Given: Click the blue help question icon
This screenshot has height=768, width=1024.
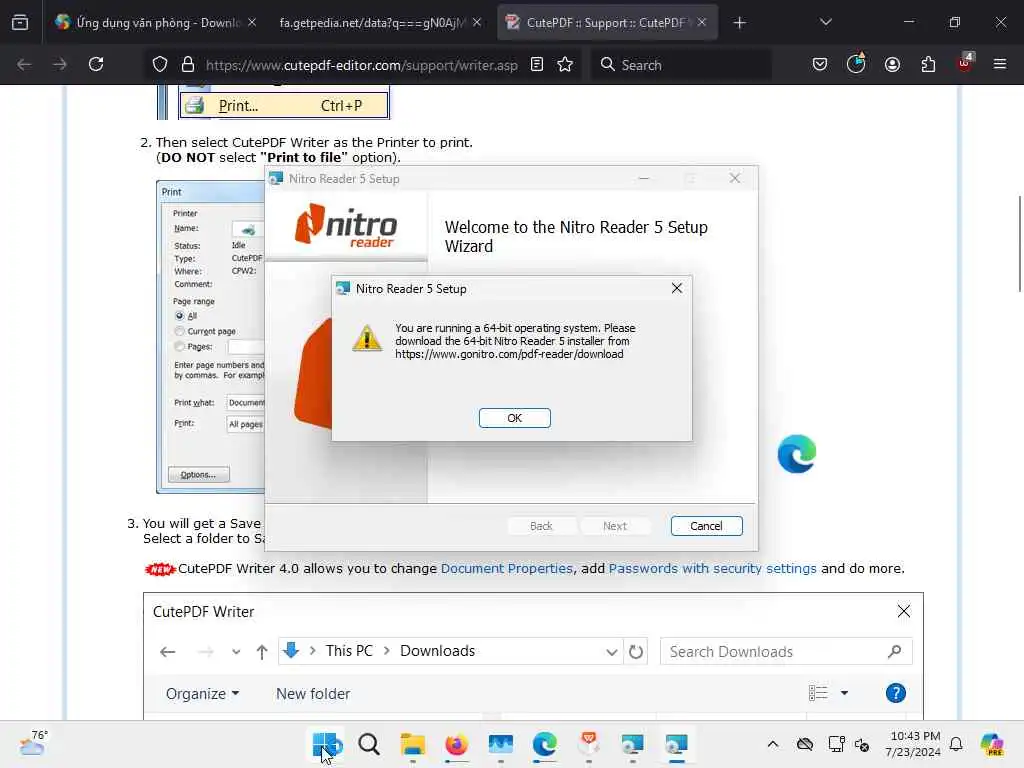Looking at the screenshot, I should [895, 693].
